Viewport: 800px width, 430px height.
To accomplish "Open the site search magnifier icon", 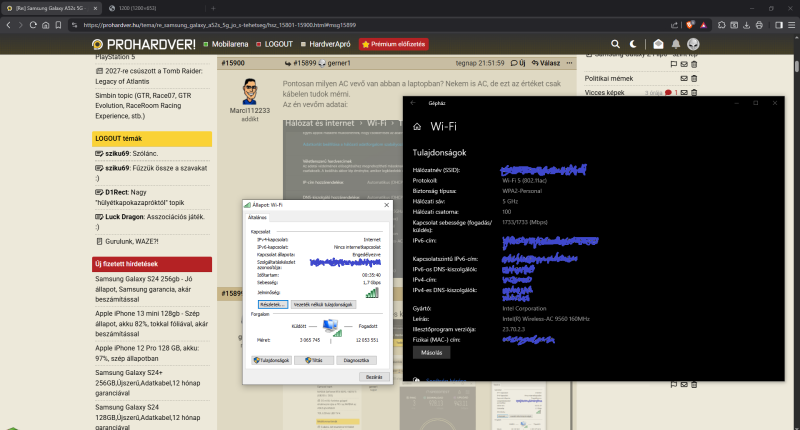I will [615, 44].
